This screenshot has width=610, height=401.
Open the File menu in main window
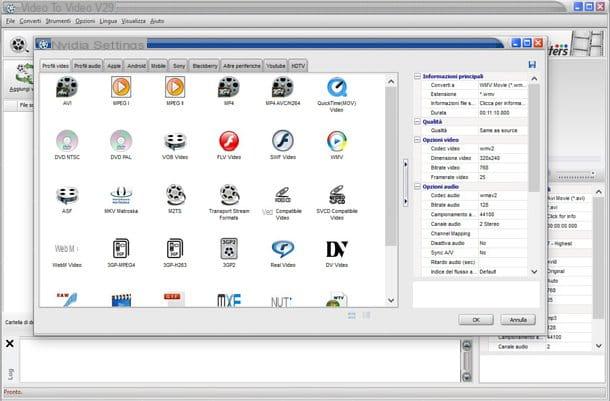pos(11,21)
